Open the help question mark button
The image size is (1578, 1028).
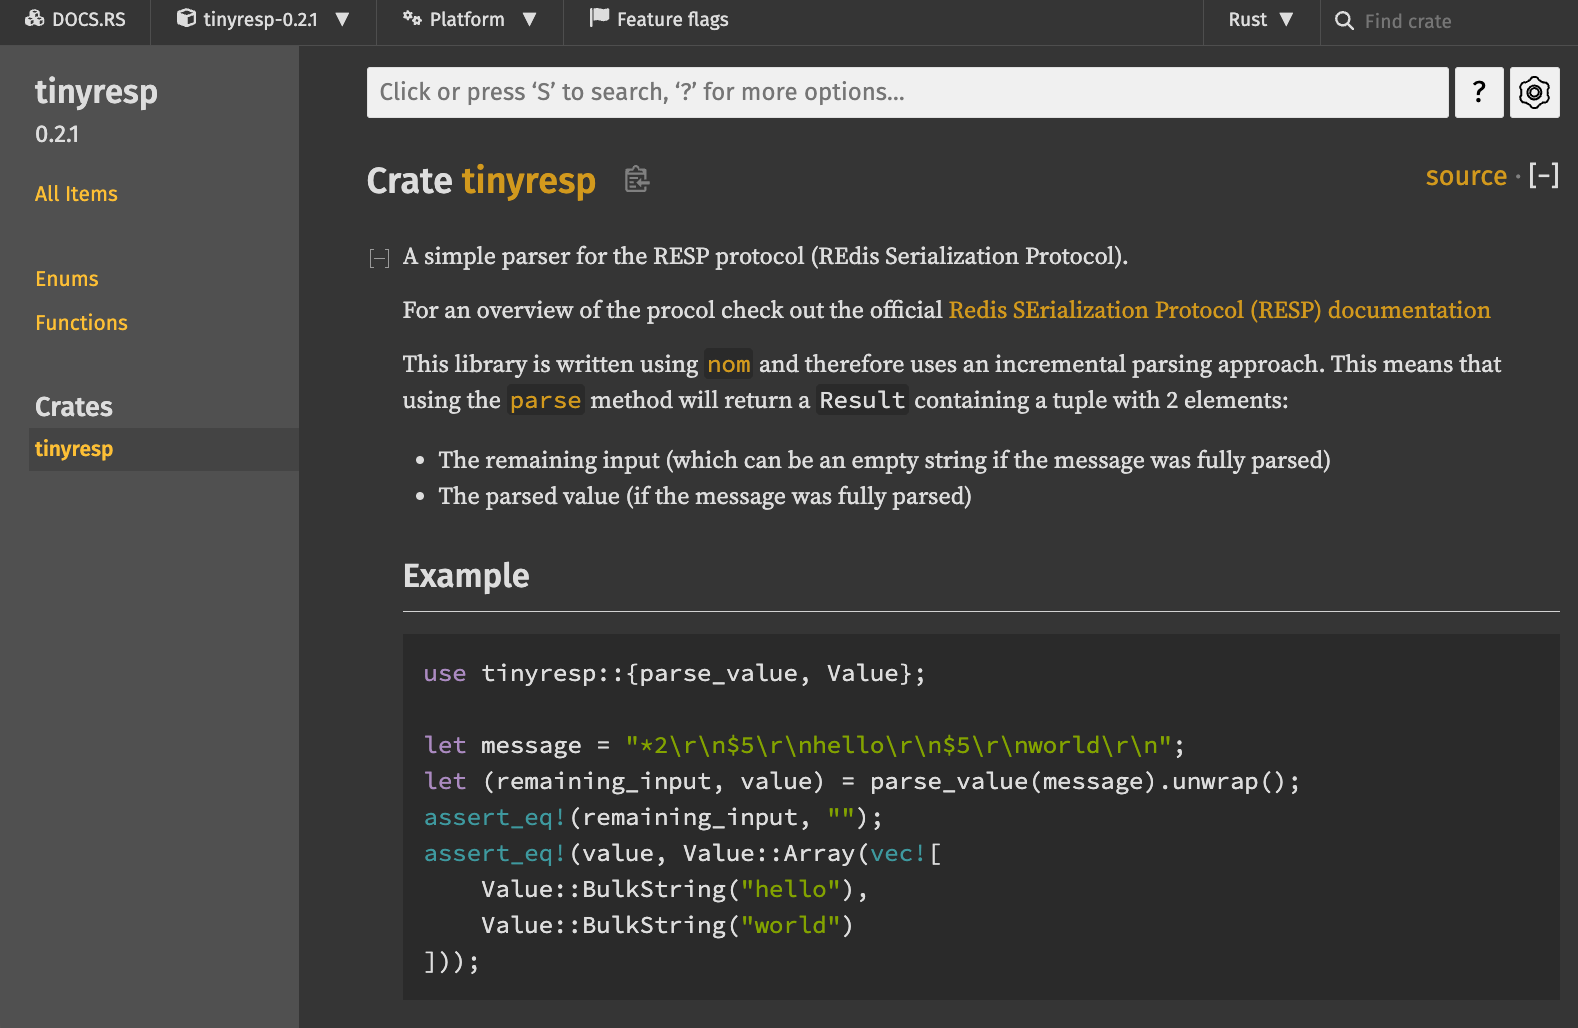click(x=1479, y=92)
